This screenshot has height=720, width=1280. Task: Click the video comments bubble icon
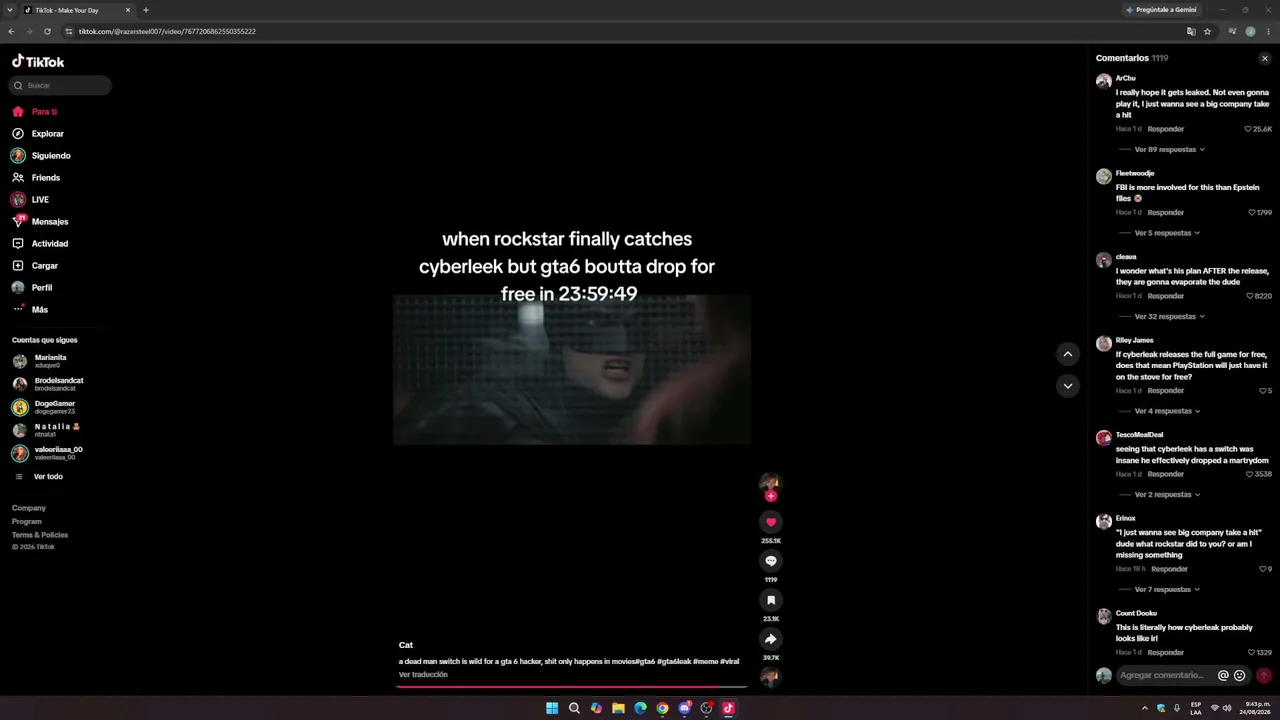(x=771, y=561)
